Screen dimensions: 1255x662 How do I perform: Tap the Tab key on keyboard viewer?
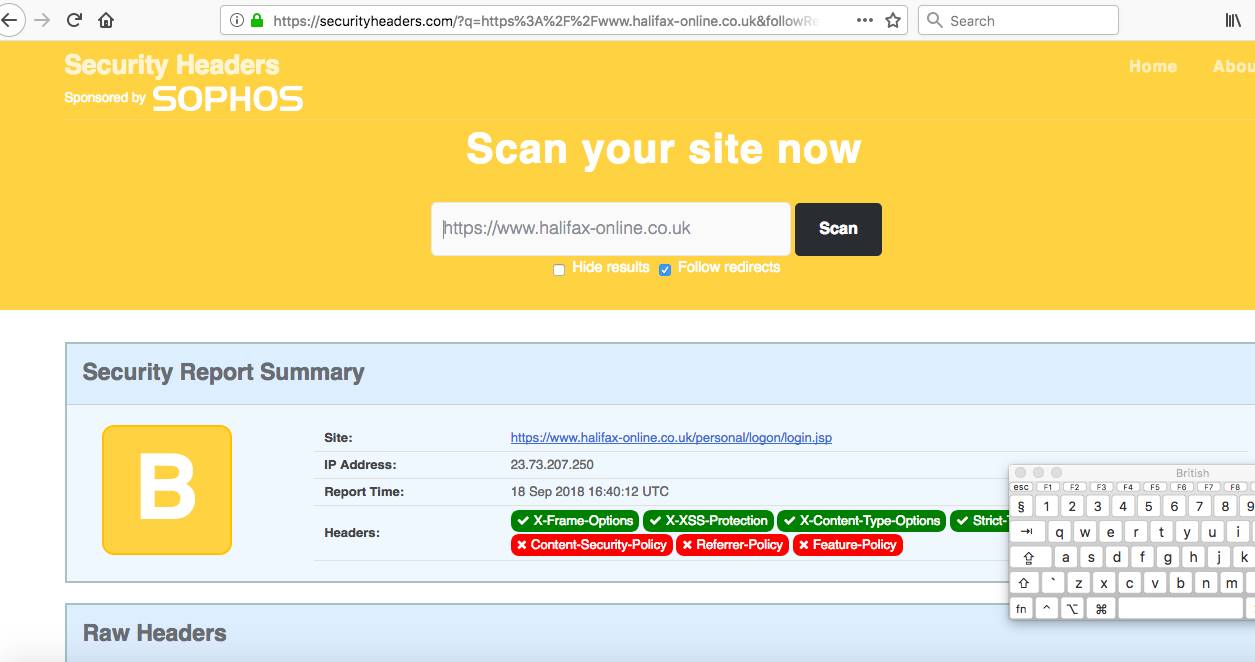click(x=1027, y=532)
